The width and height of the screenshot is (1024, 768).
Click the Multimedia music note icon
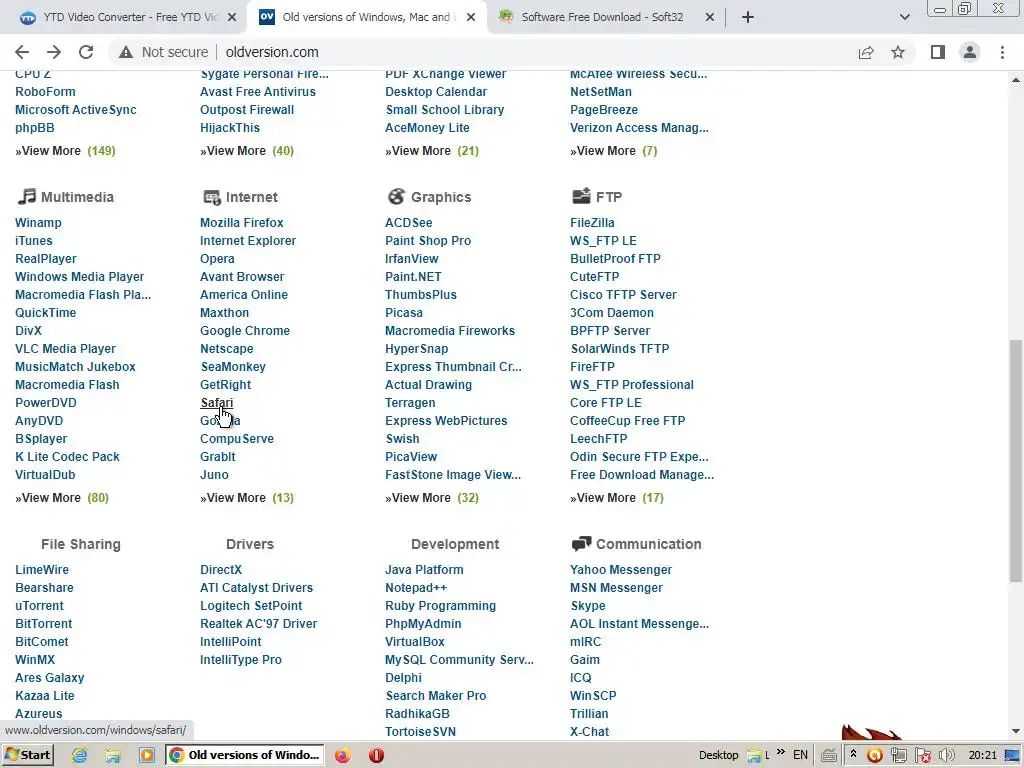tap(26, 197)
